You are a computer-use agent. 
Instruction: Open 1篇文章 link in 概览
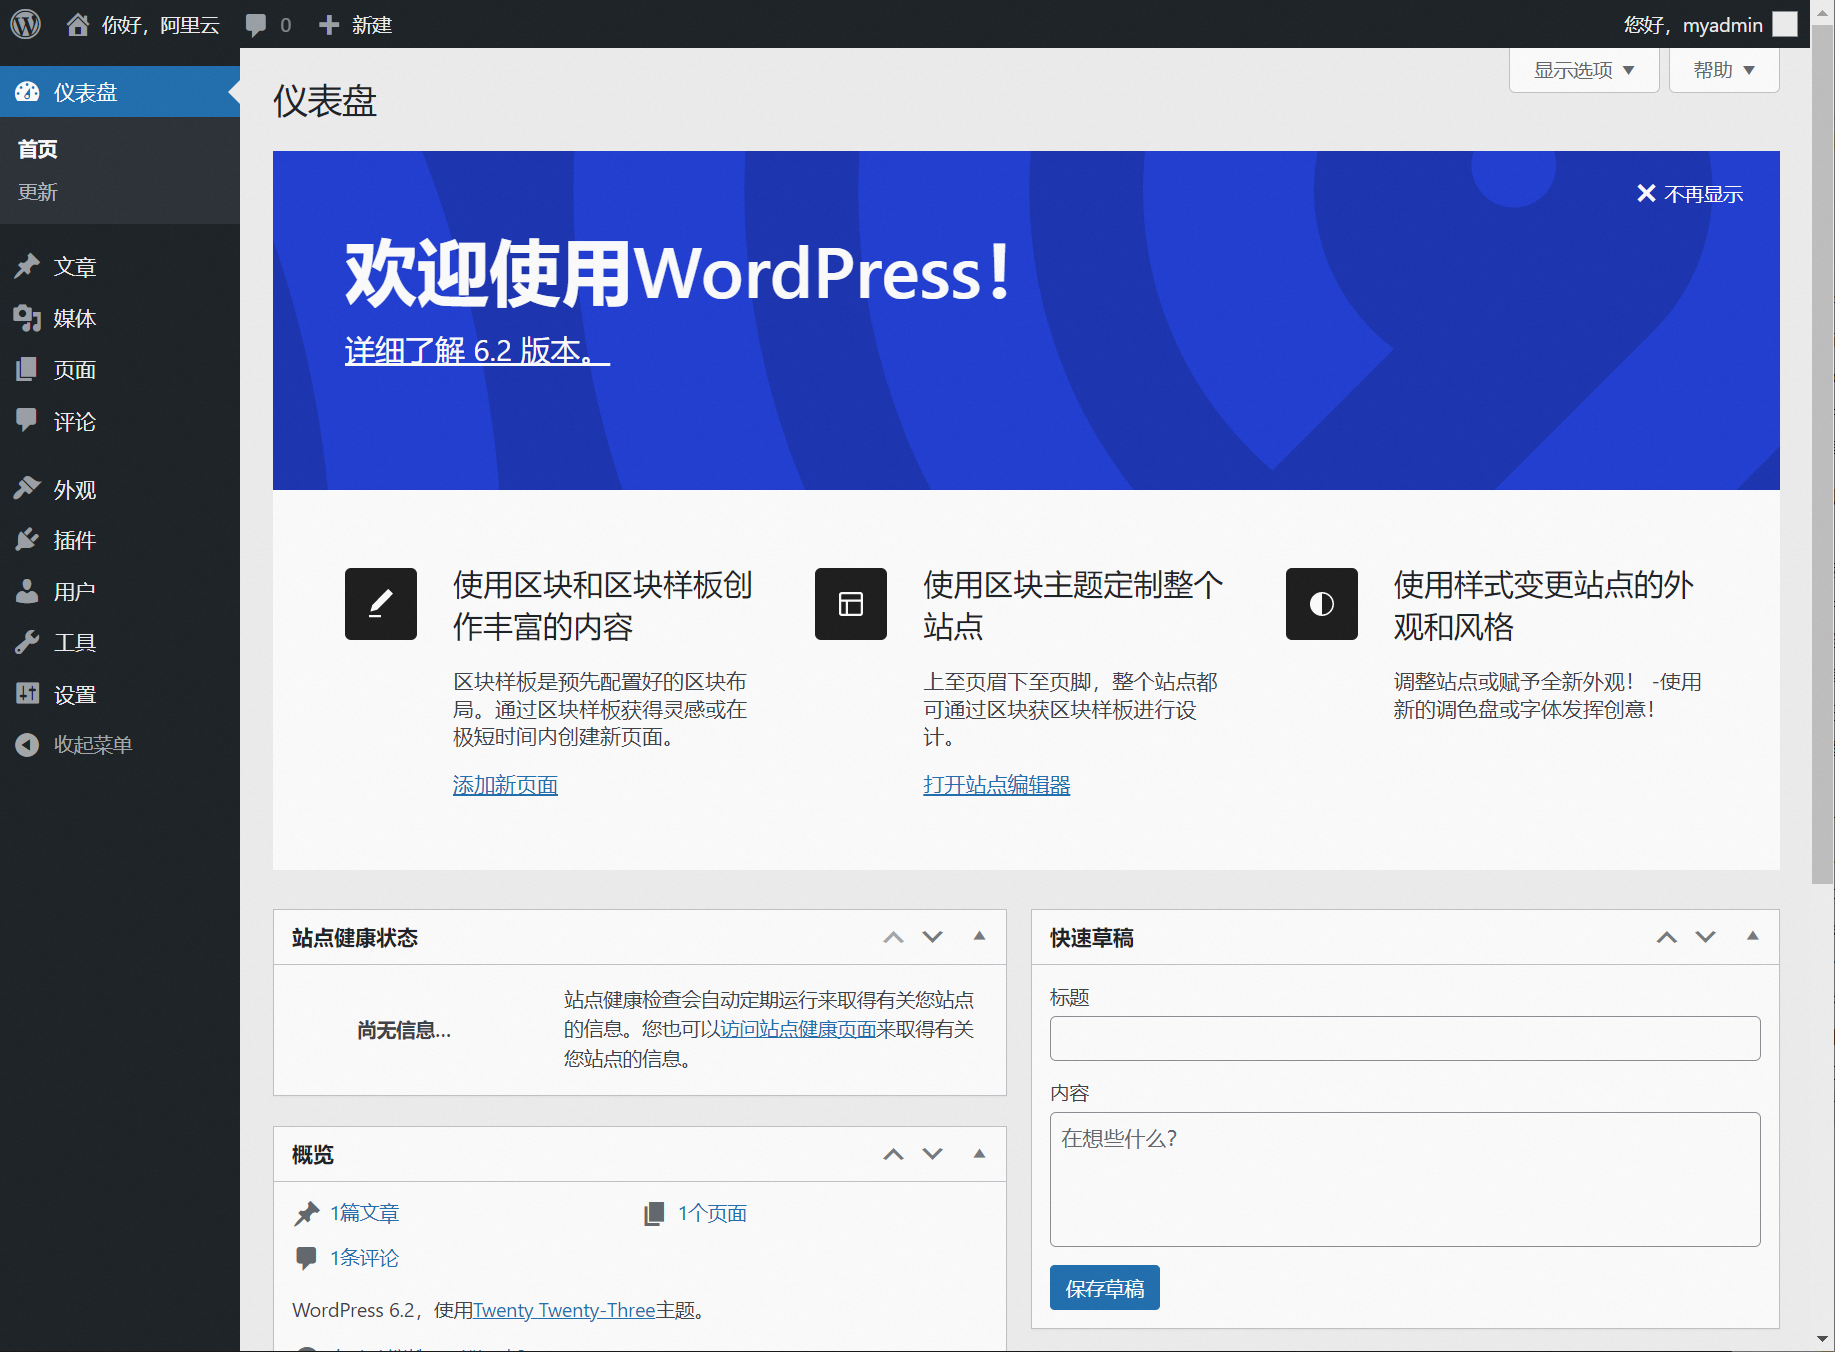click(x=364, y=1213)
